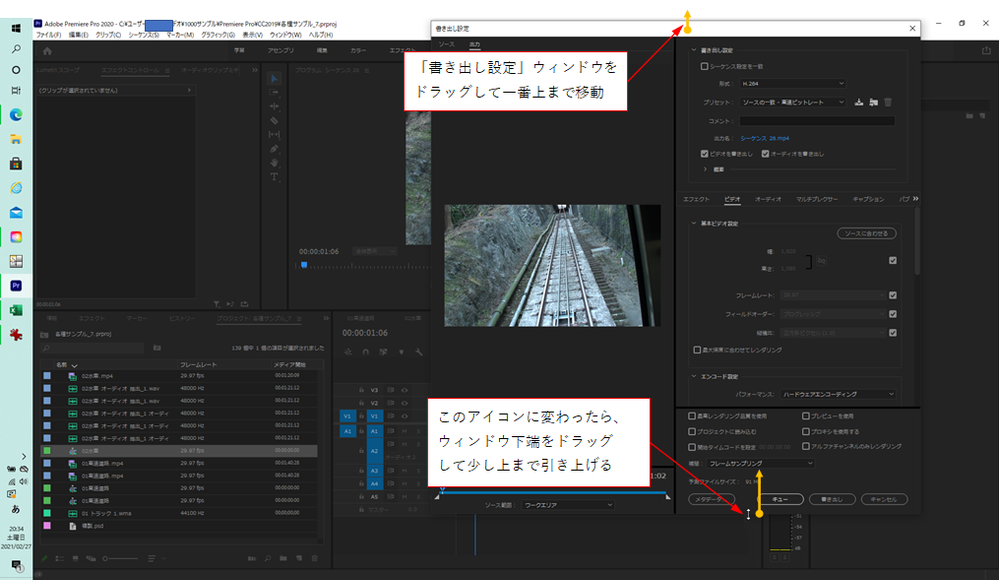This screenshot has height=580, width=999.
Task: Click the 'ソースに合わせる' button
Action: tap(866, 233)
